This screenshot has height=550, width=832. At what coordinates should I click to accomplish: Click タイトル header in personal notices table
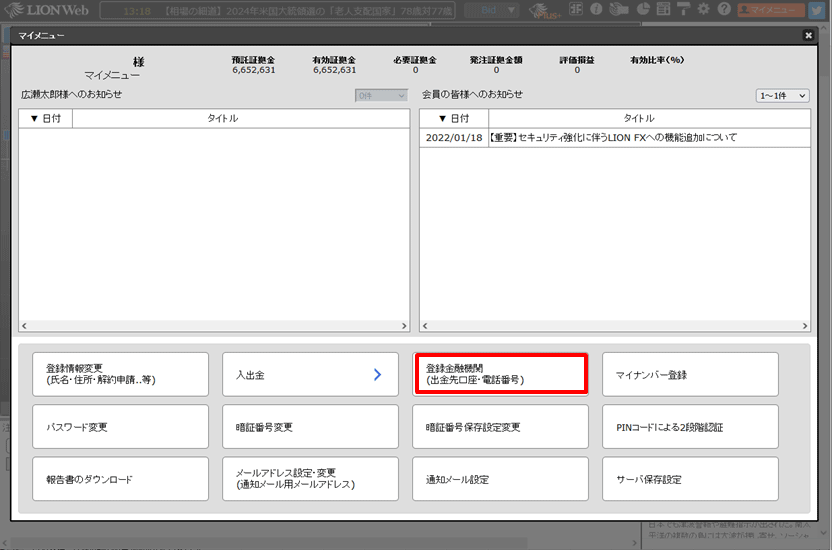click(241, 118)
